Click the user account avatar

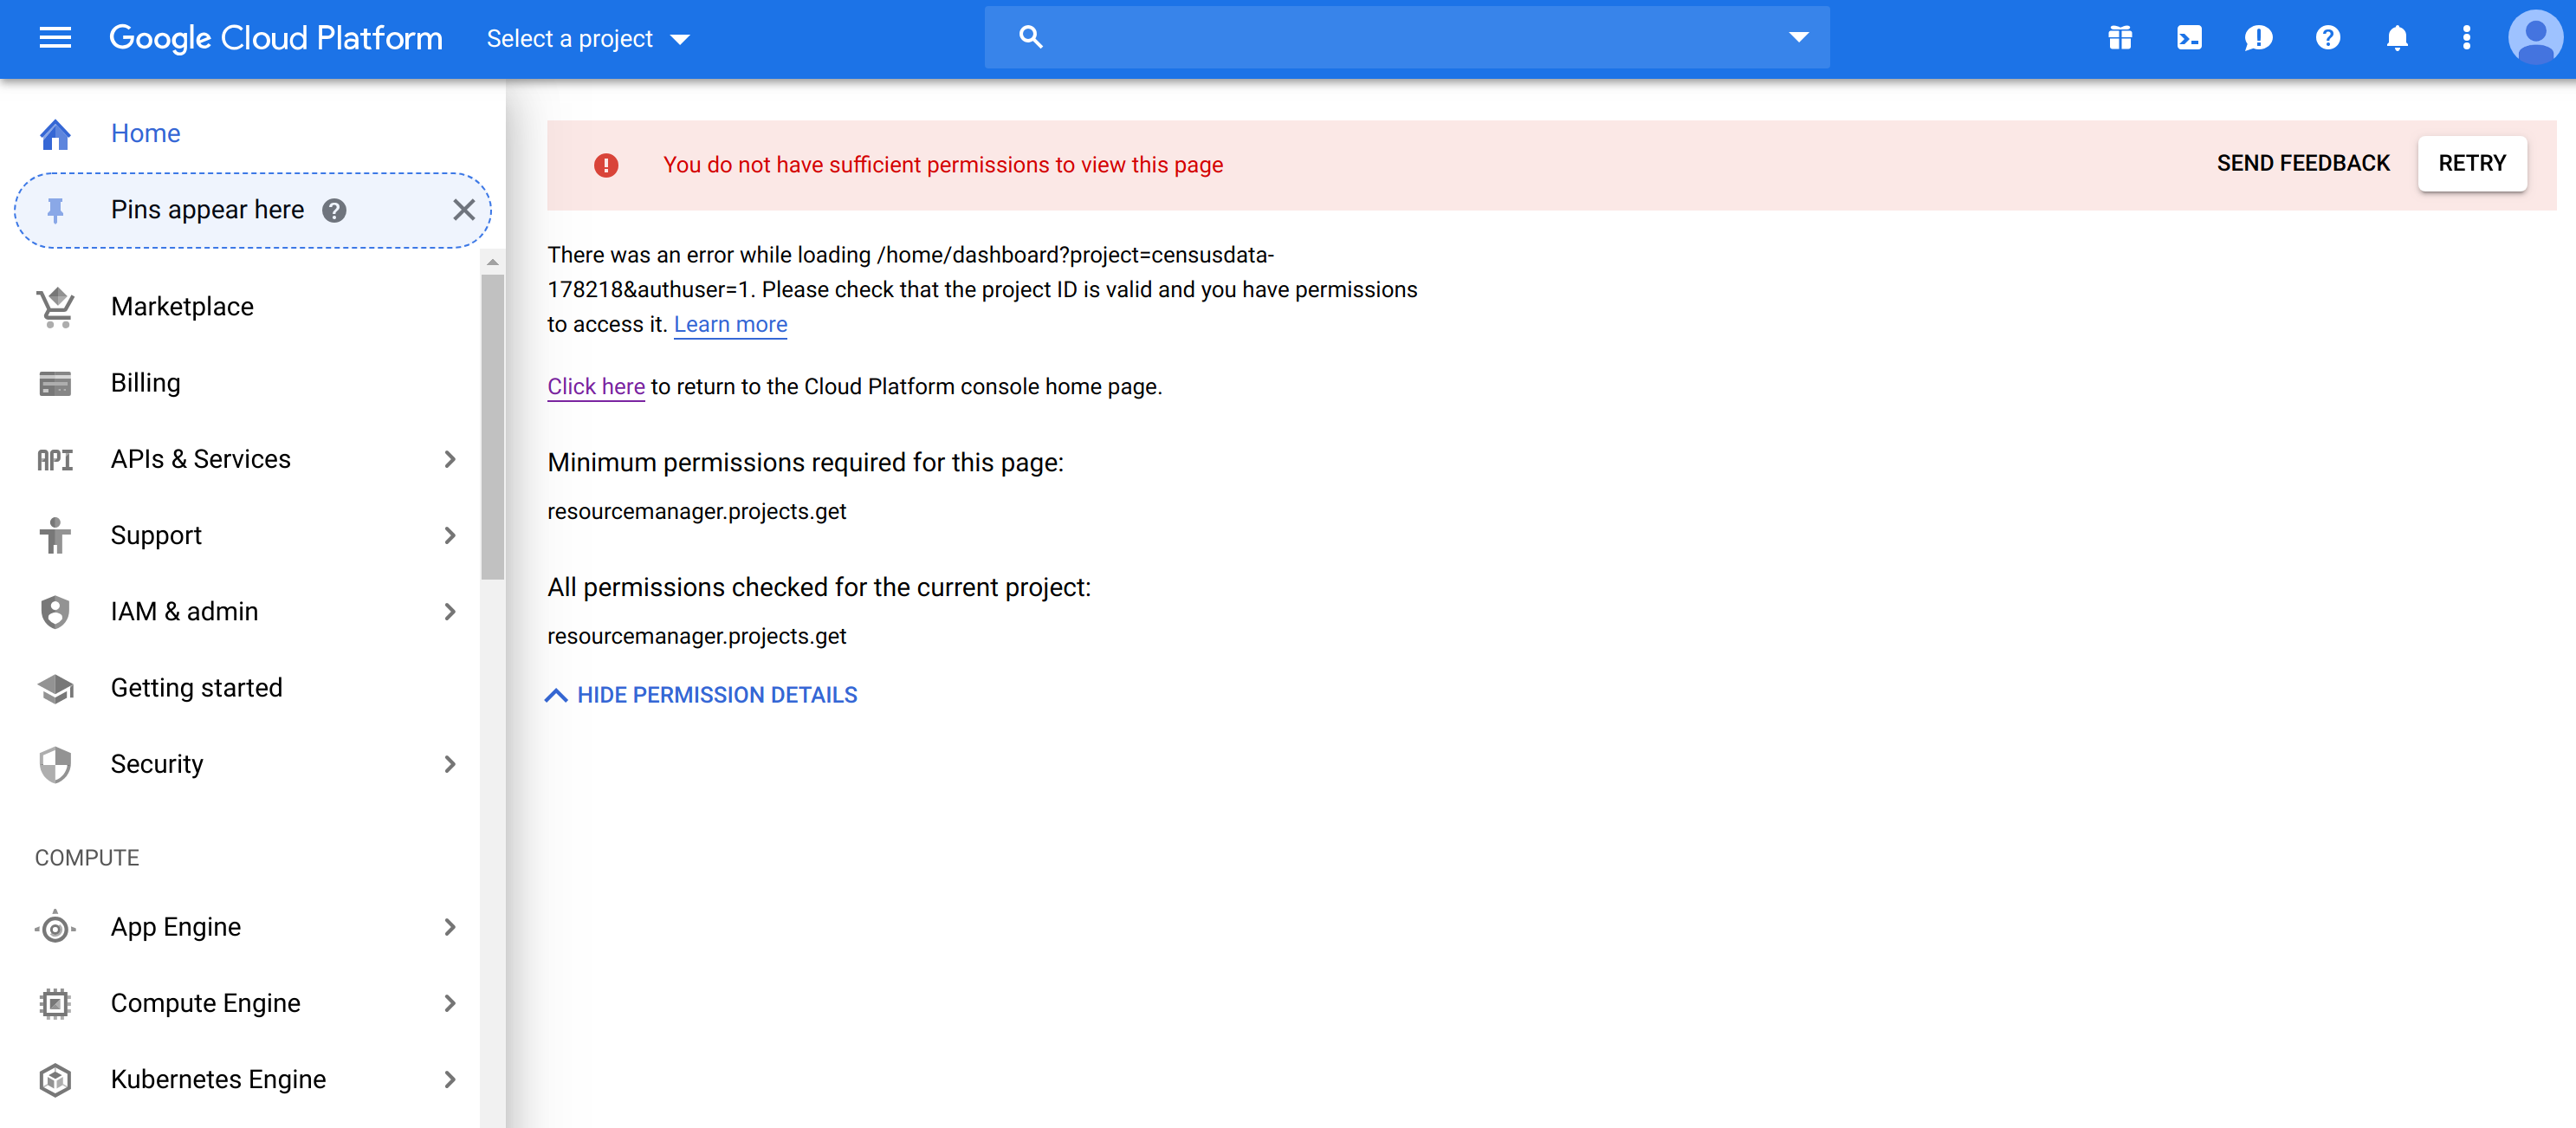[x=2535, y=38]
